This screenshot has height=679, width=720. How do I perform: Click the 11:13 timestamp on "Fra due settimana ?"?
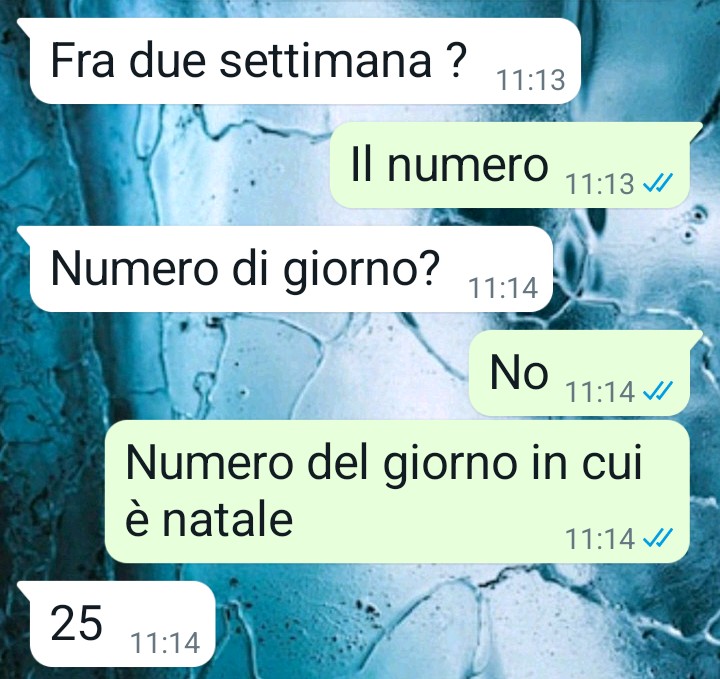click(530, 80)
